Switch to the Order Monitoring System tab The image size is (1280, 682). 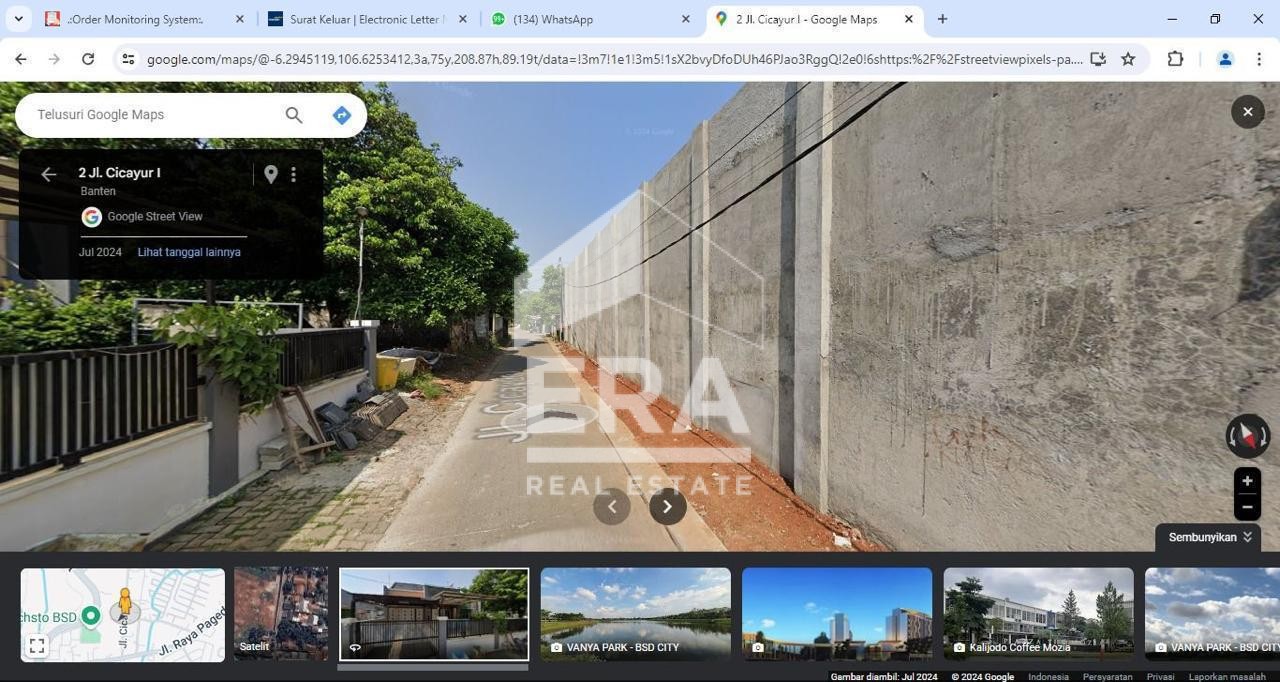click(x=145, y=19)
